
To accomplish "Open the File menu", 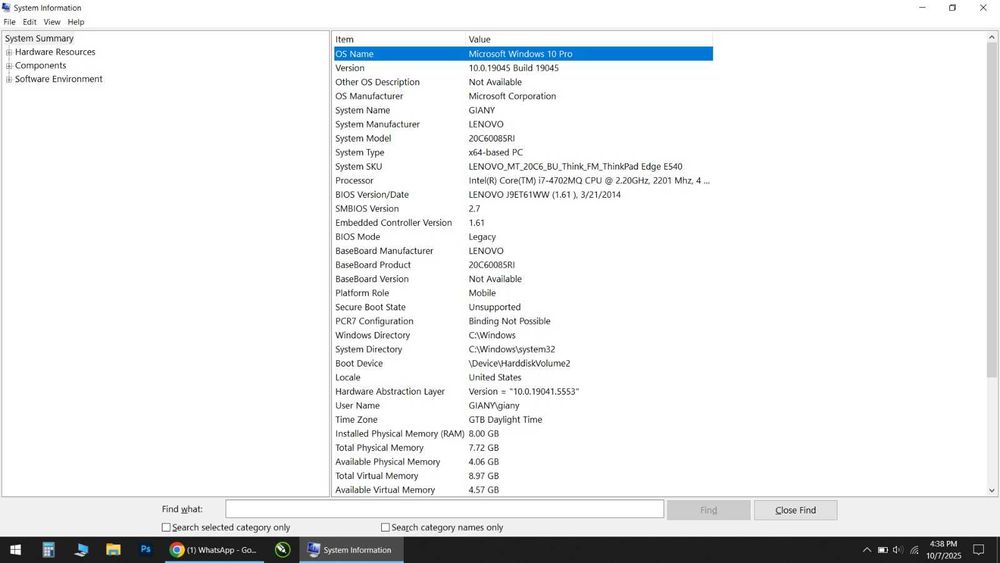I will click(10, 22).
